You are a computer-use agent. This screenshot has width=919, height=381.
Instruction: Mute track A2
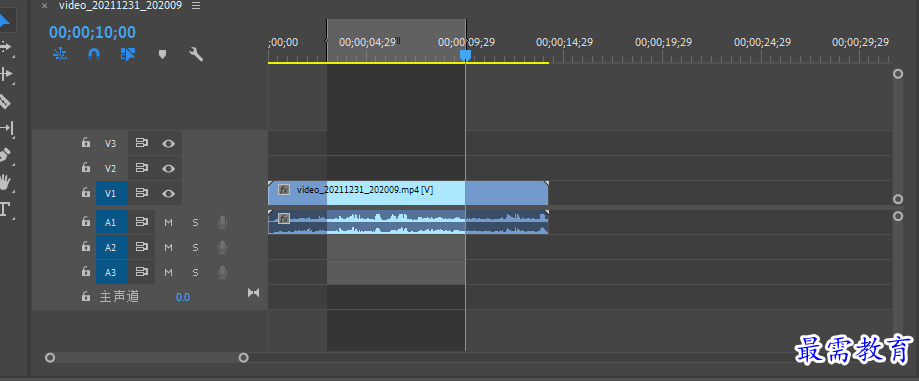click(x=168, y=247)
